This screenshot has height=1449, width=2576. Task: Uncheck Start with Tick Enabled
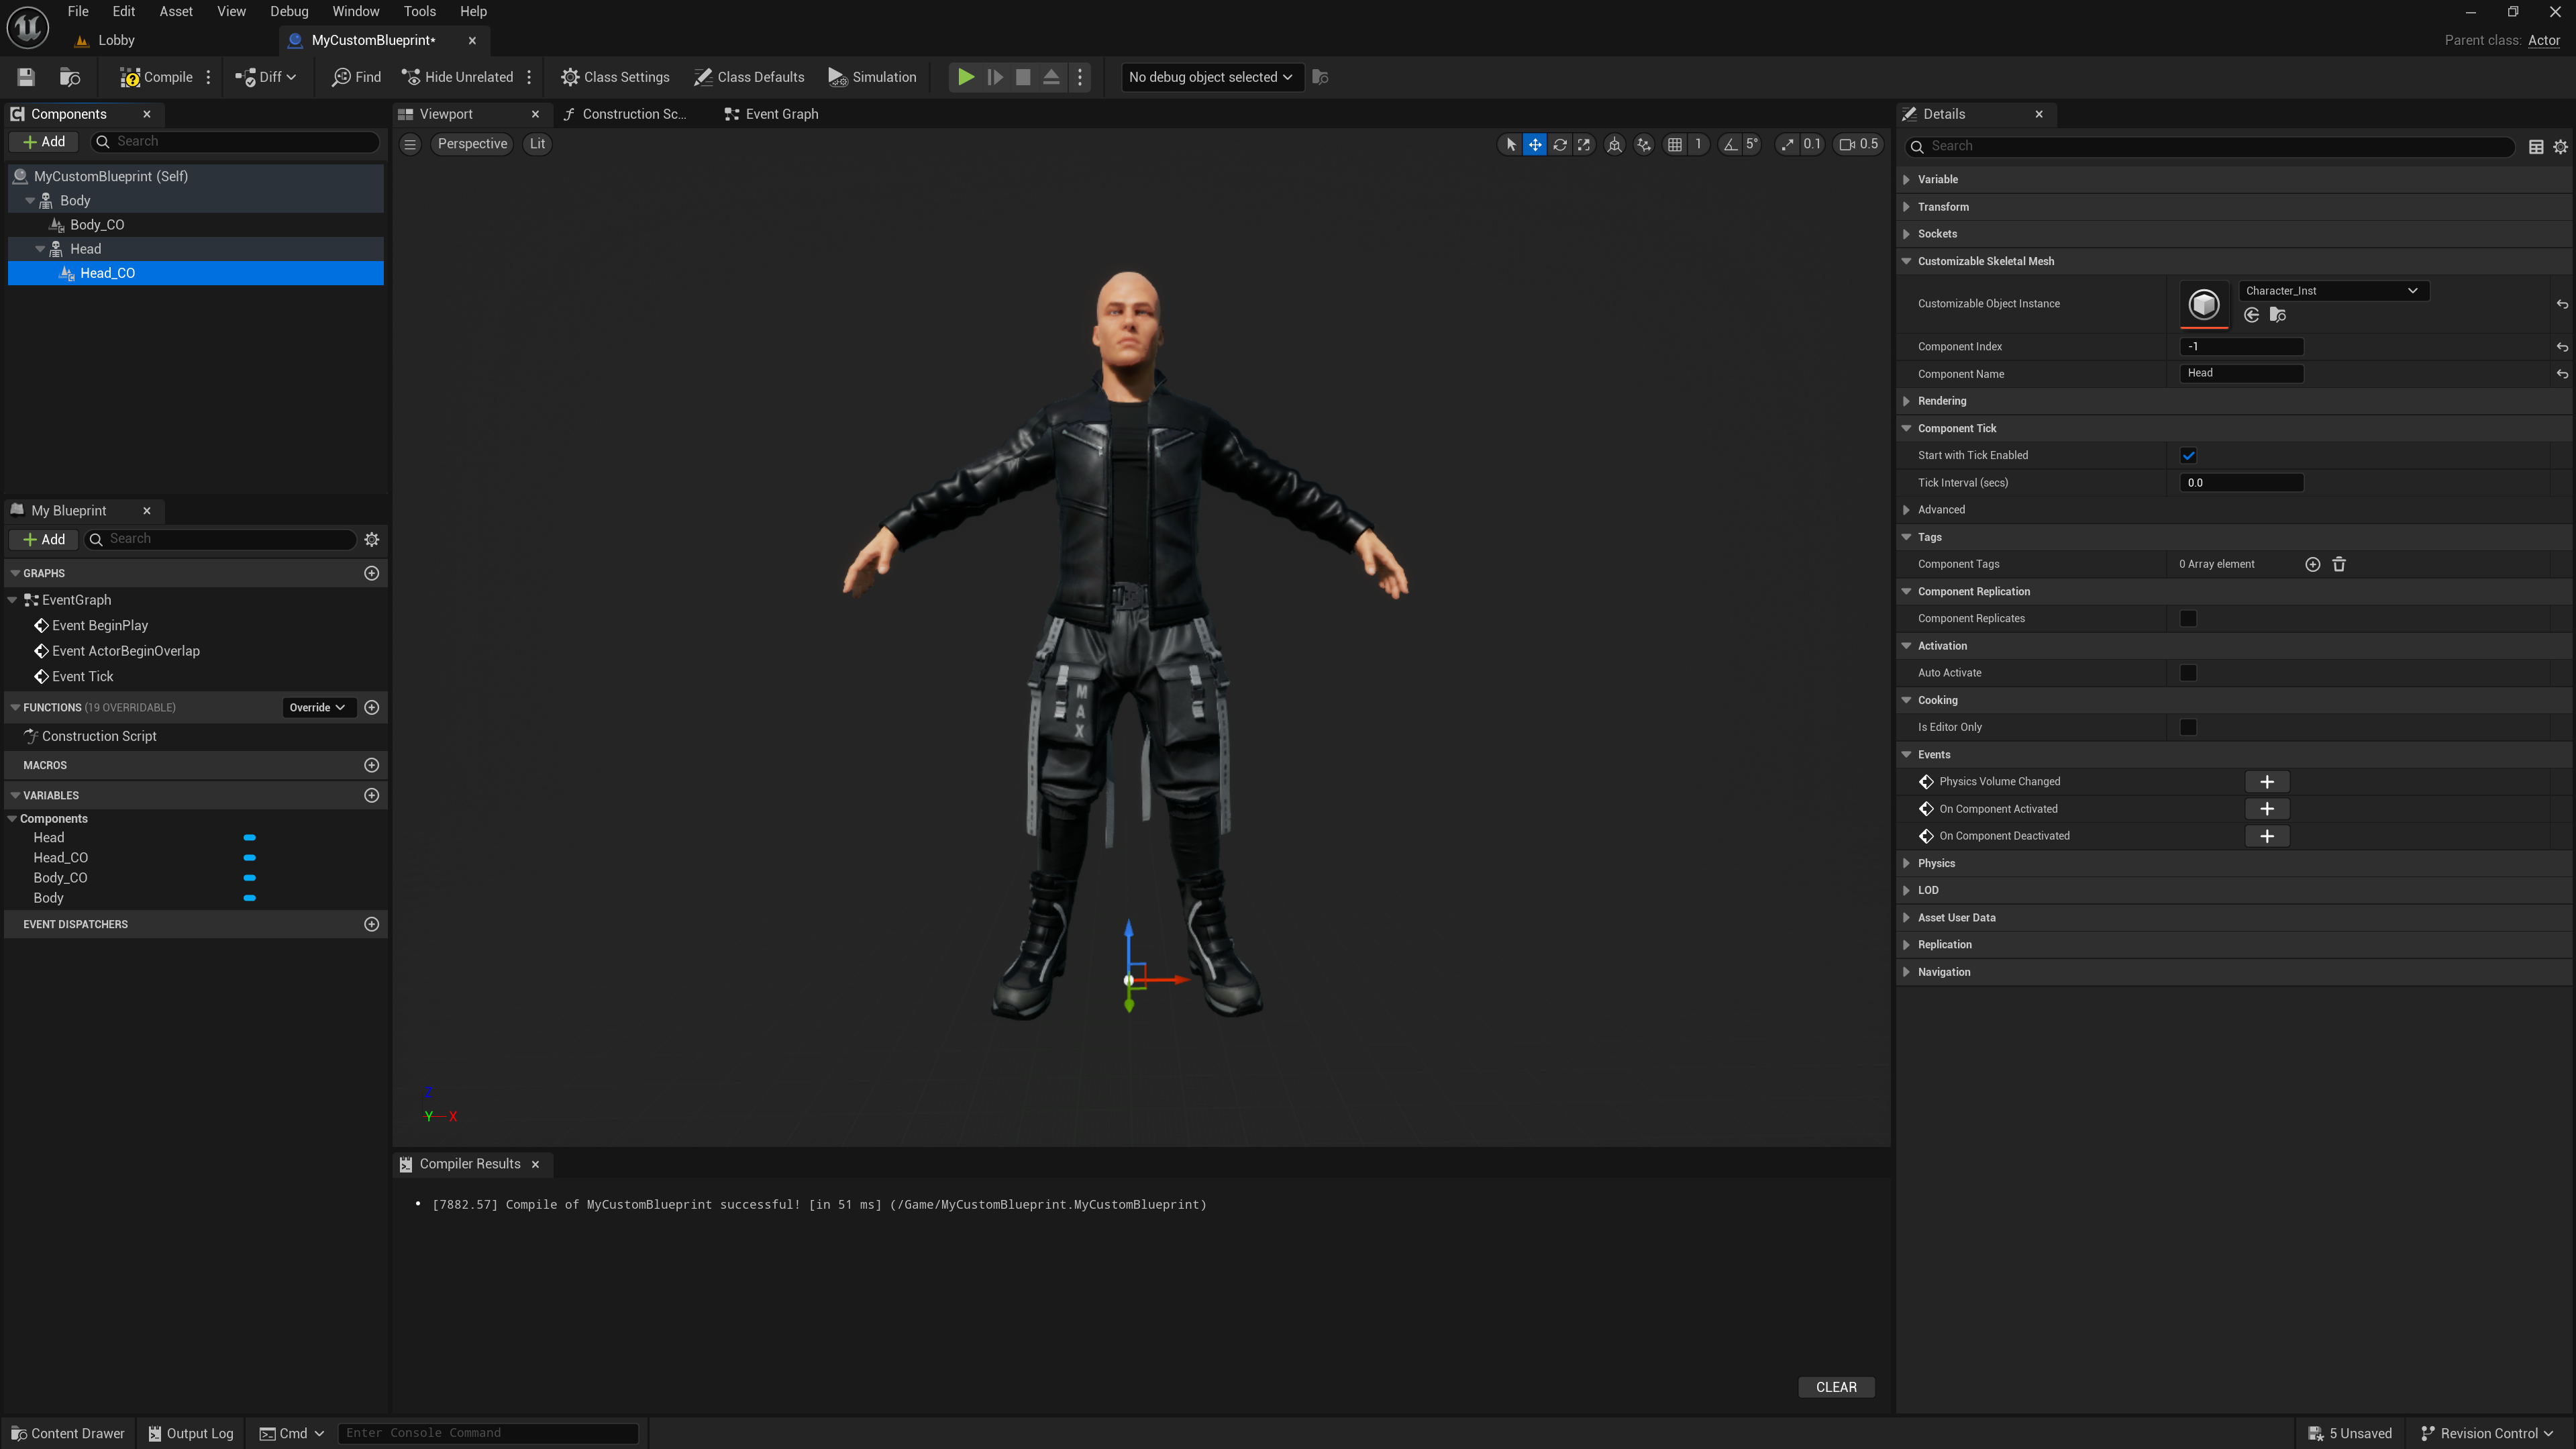tap(2188, 455)
